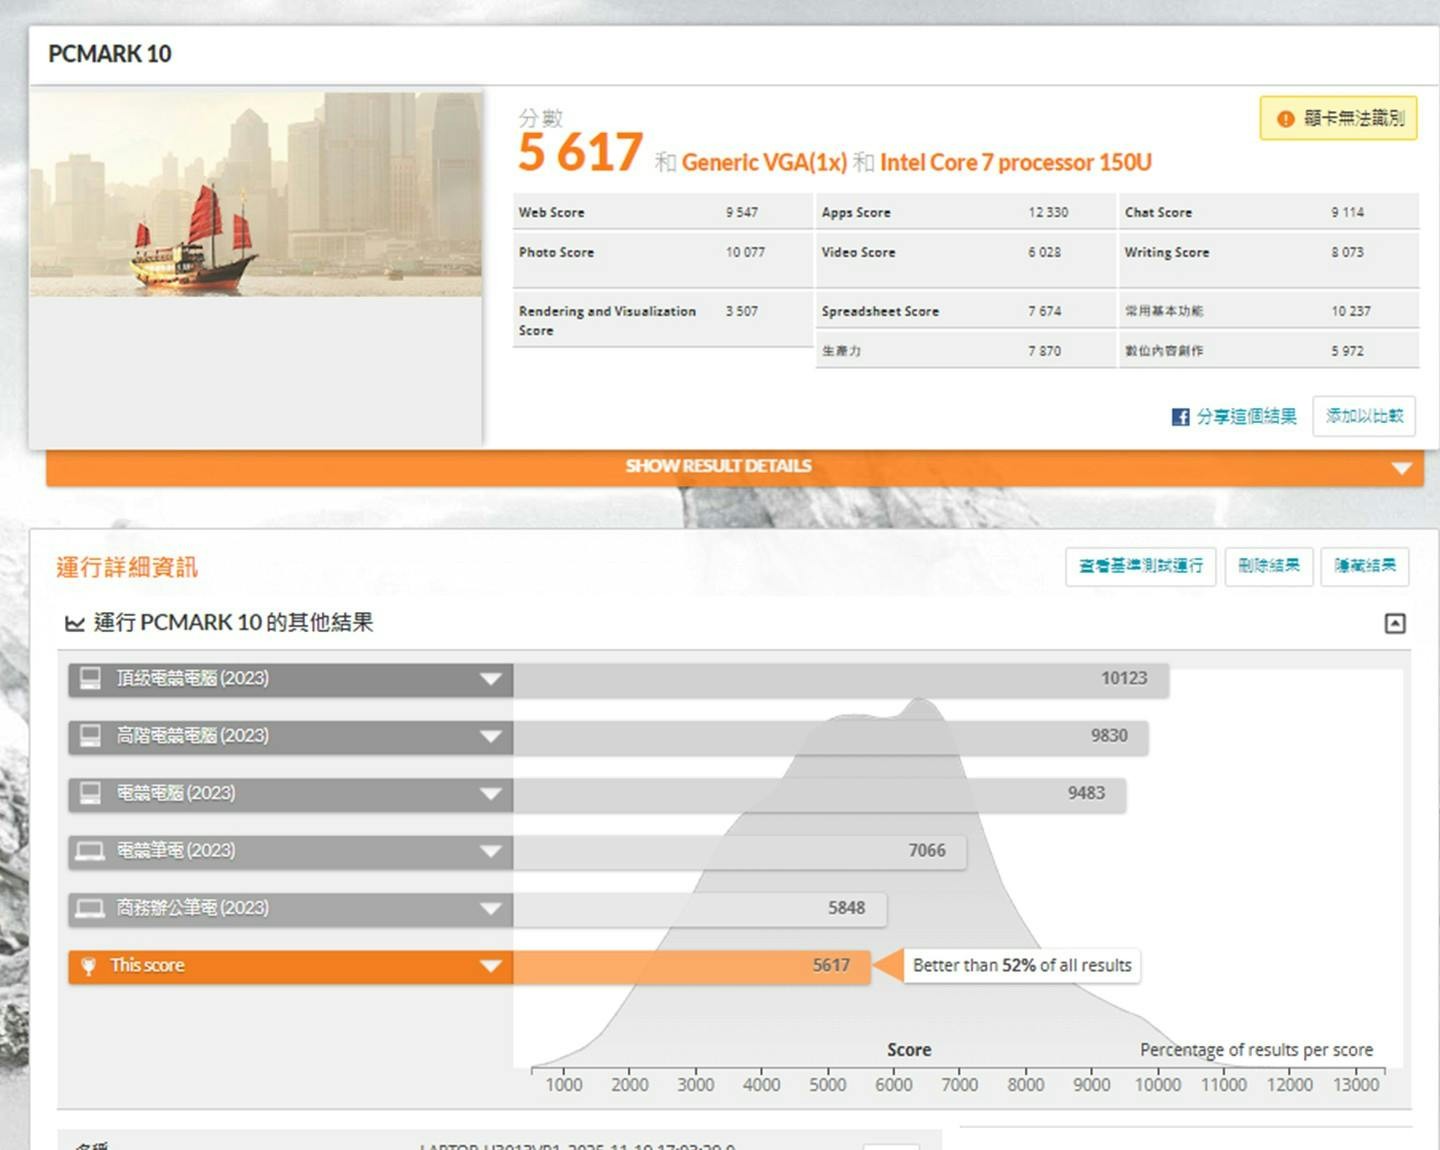
Task: Click the trophy icon beside This score
Action: (88, 966)
